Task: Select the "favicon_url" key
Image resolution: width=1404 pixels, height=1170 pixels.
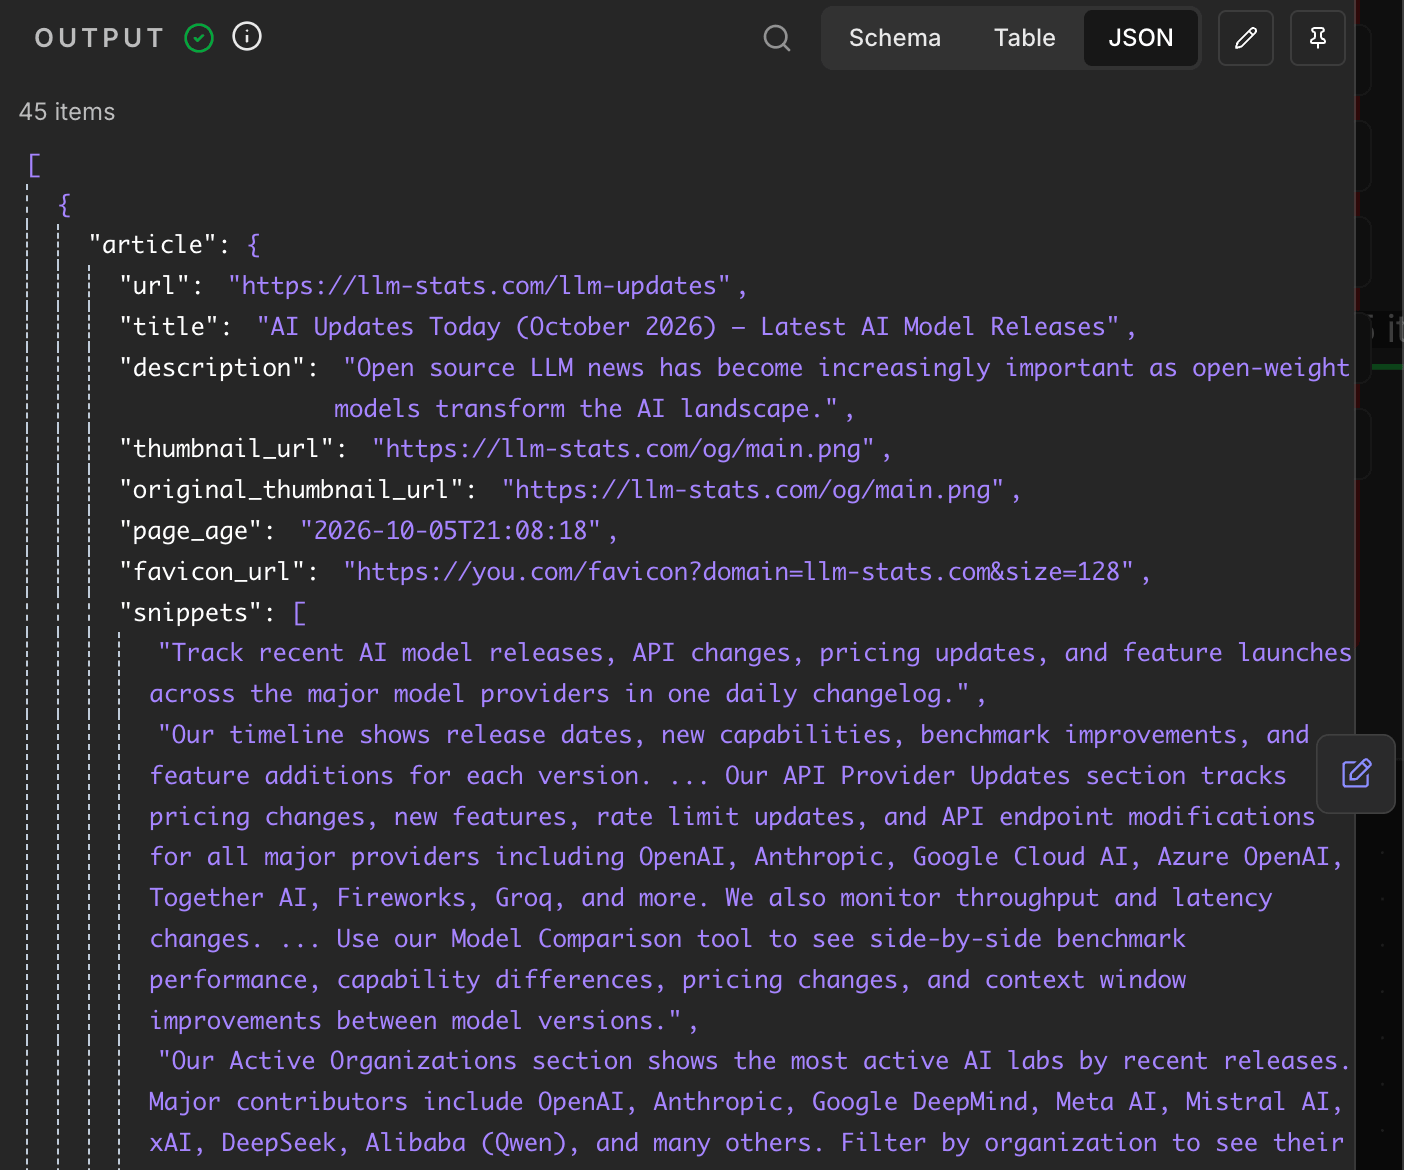Action: point(212,572)
